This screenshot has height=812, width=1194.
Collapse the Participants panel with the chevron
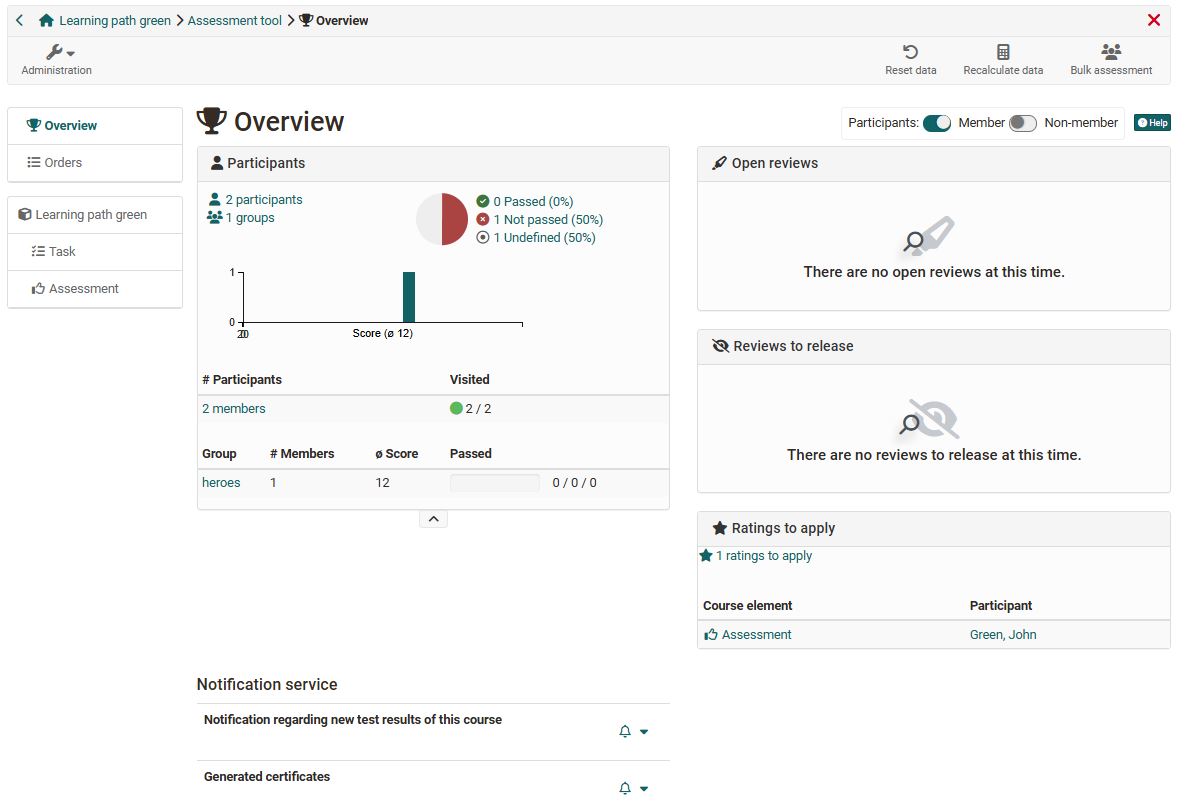433,518
